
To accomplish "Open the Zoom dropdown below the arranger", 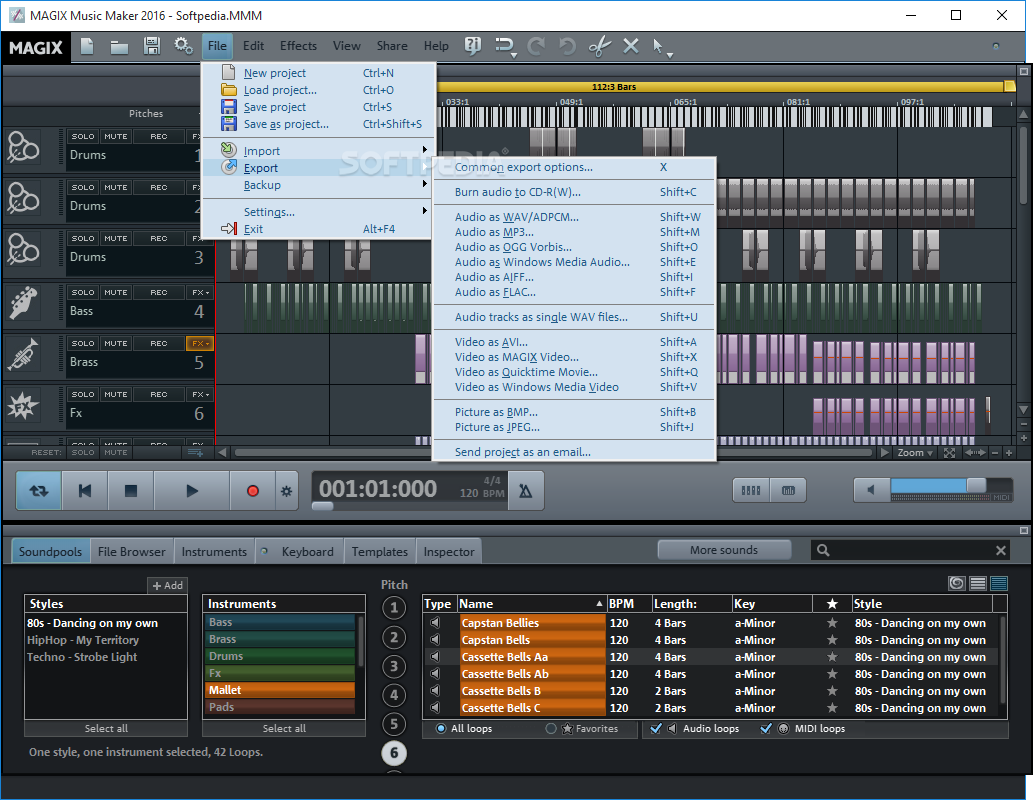I will click(x=915, y=453).
